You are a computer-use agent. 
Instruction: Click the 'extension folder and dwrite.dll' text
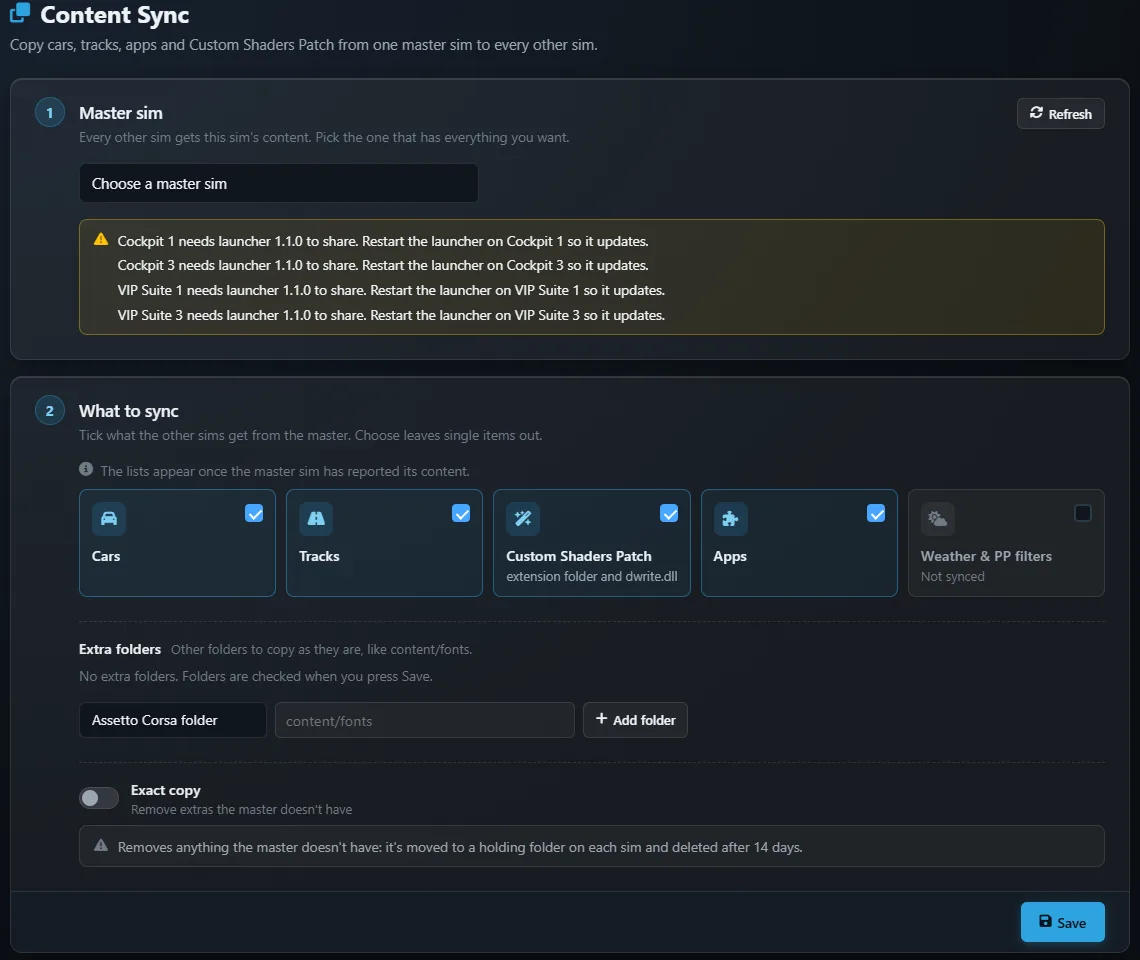click(592, 576)
